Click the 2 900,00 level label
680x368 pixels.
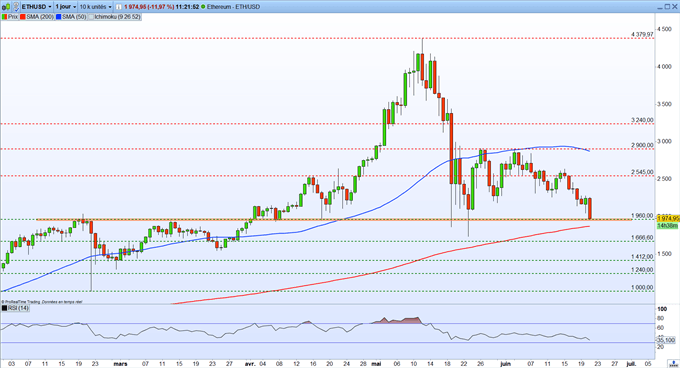click(642, 145)
